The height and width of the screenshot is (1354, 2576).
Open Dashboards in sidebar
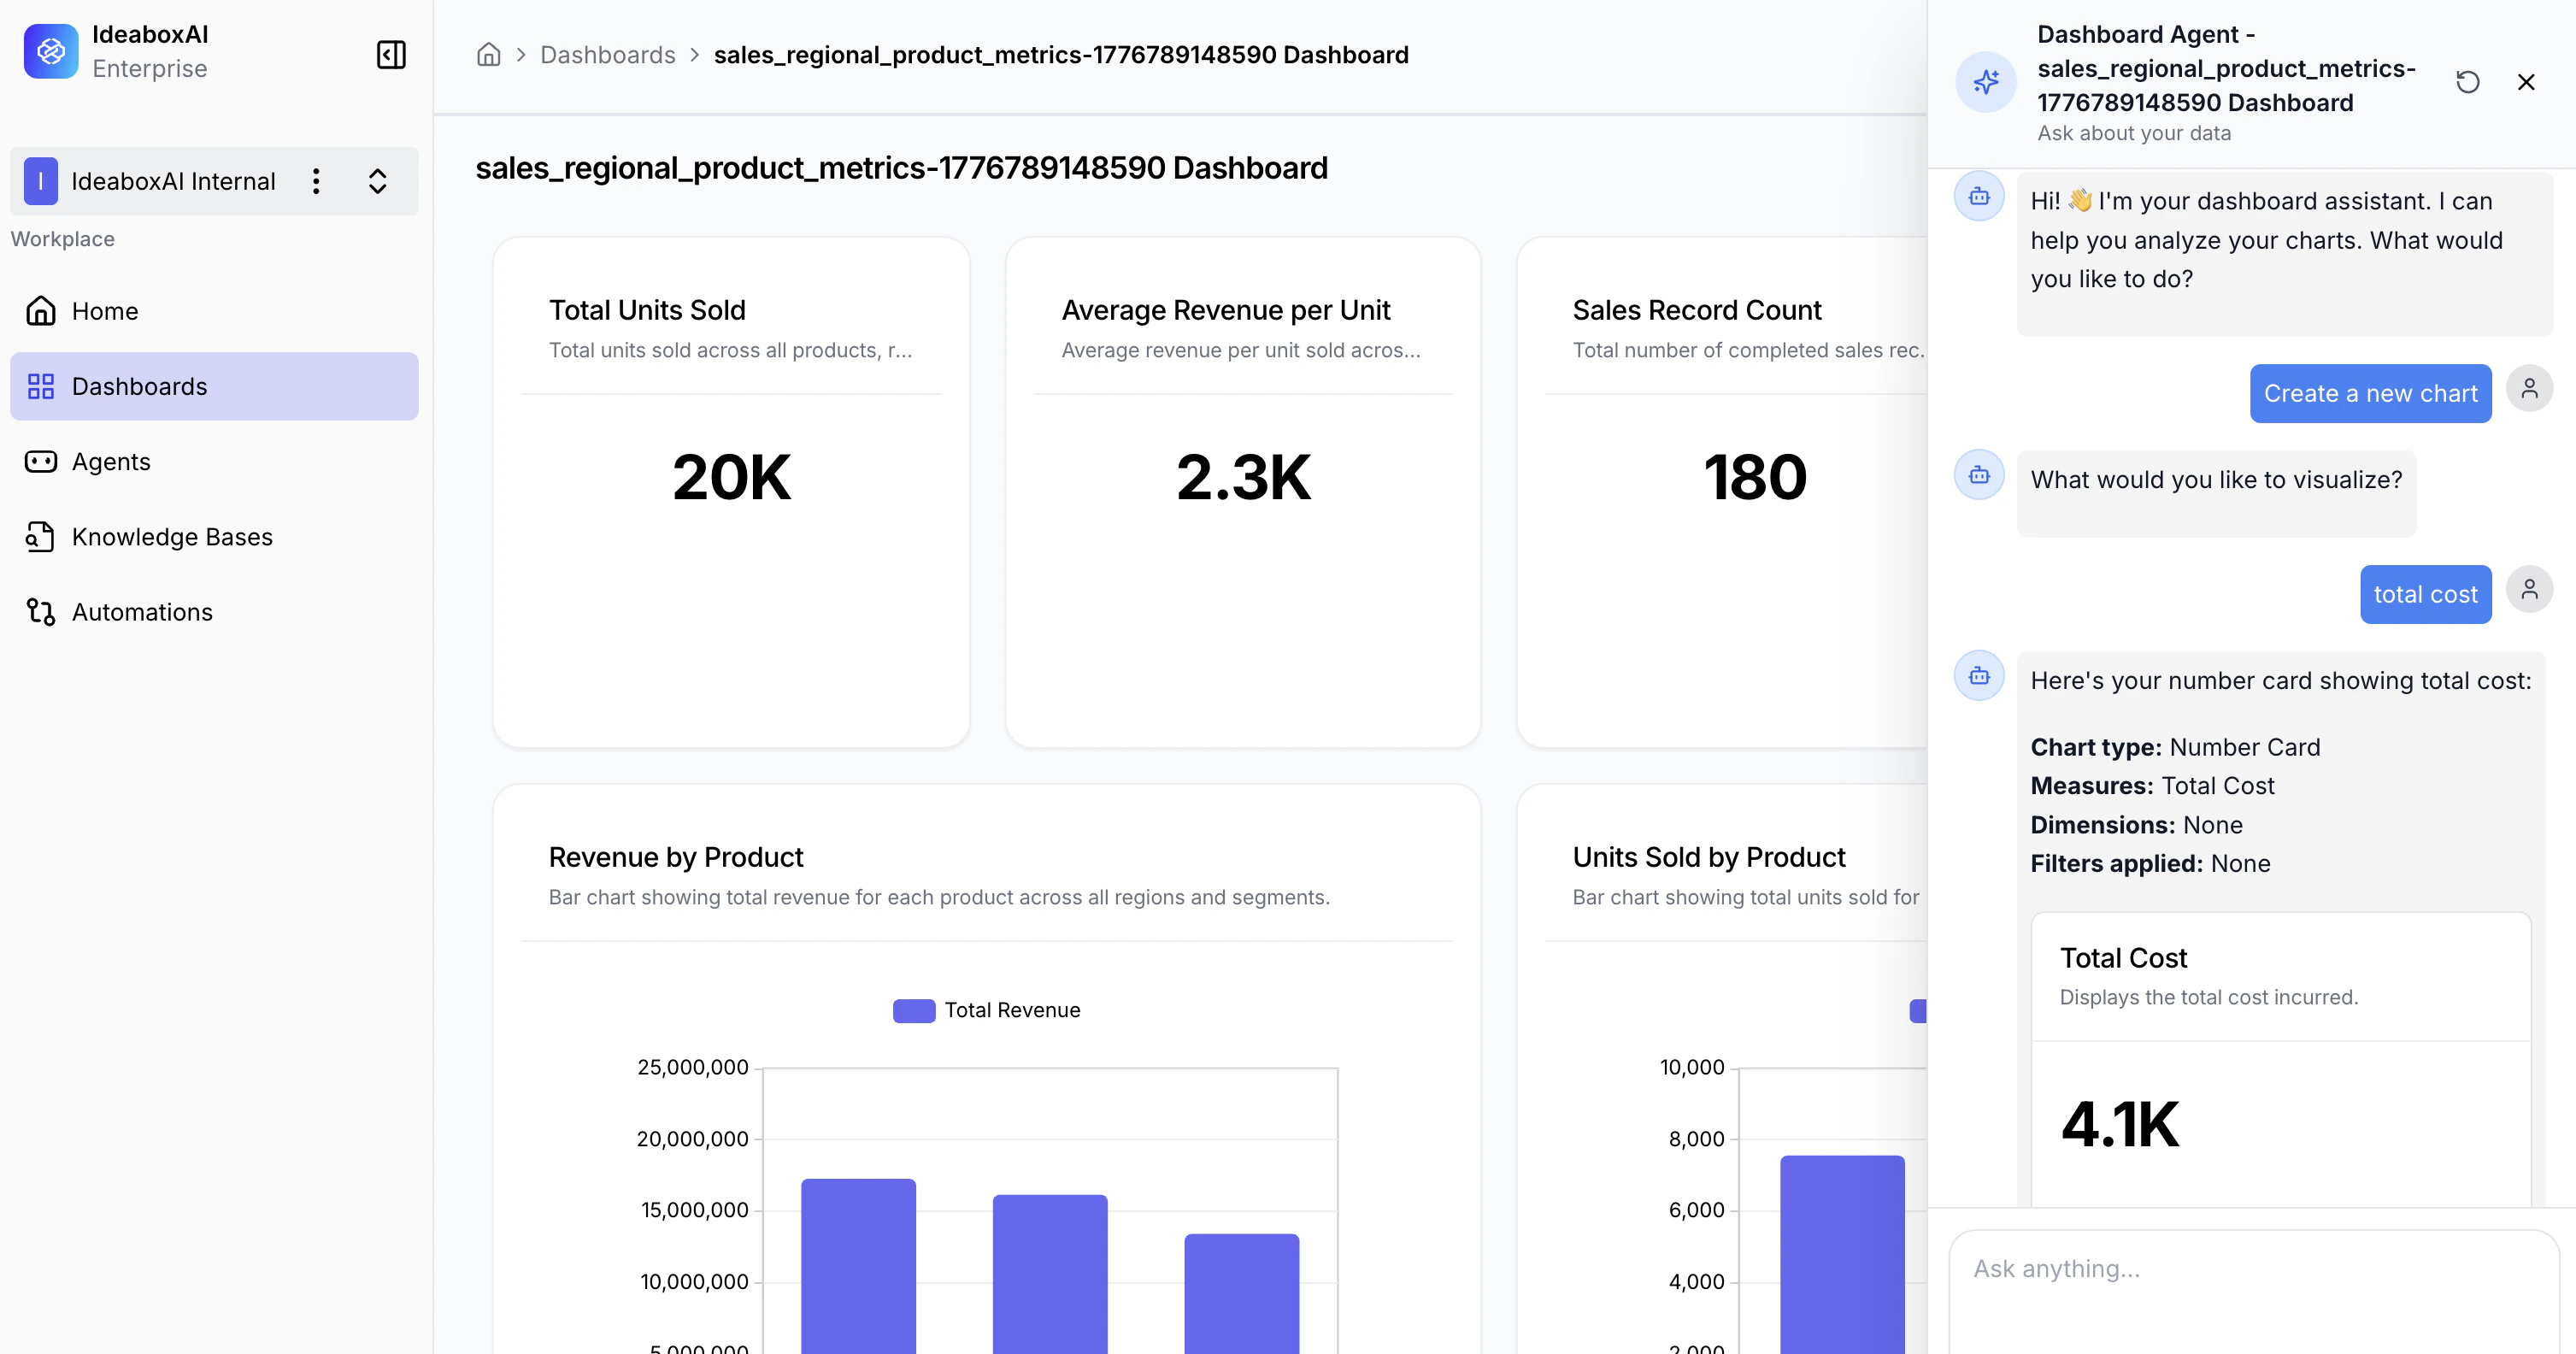coord(214,386)
